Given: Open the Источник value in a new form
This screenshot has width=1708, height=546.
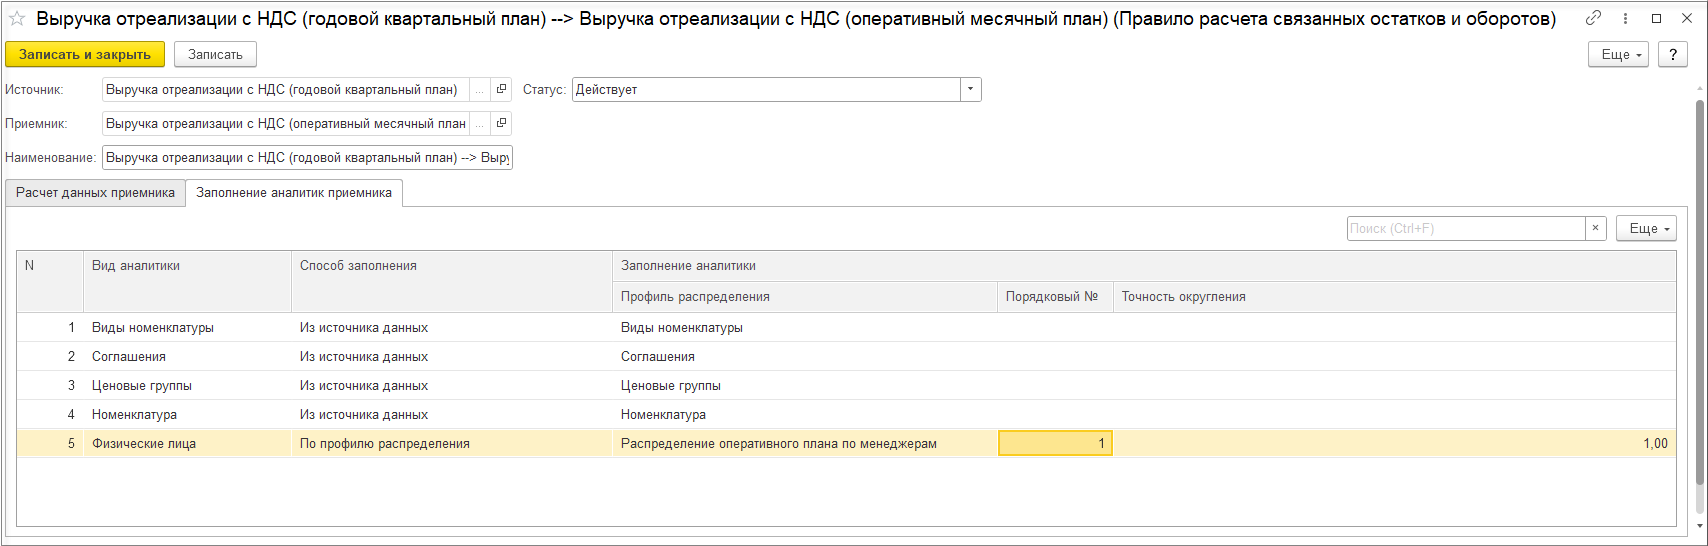Looking at the screenshot, I should point(501,90).
